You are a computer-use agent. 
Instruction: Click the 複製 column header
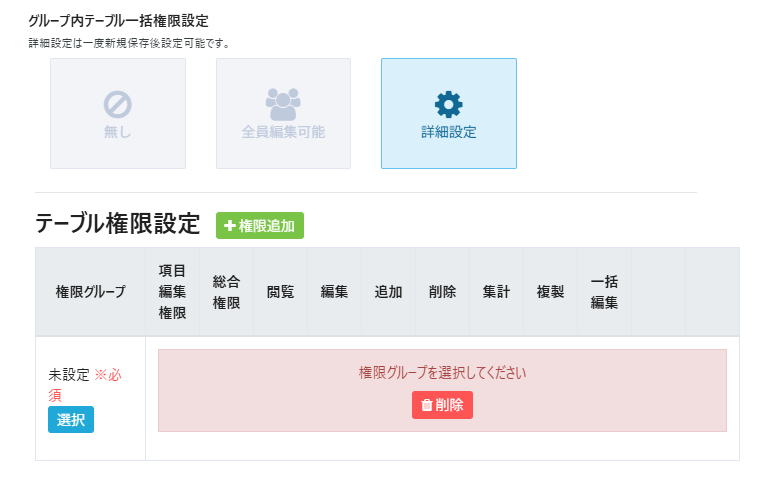point(551,292)
